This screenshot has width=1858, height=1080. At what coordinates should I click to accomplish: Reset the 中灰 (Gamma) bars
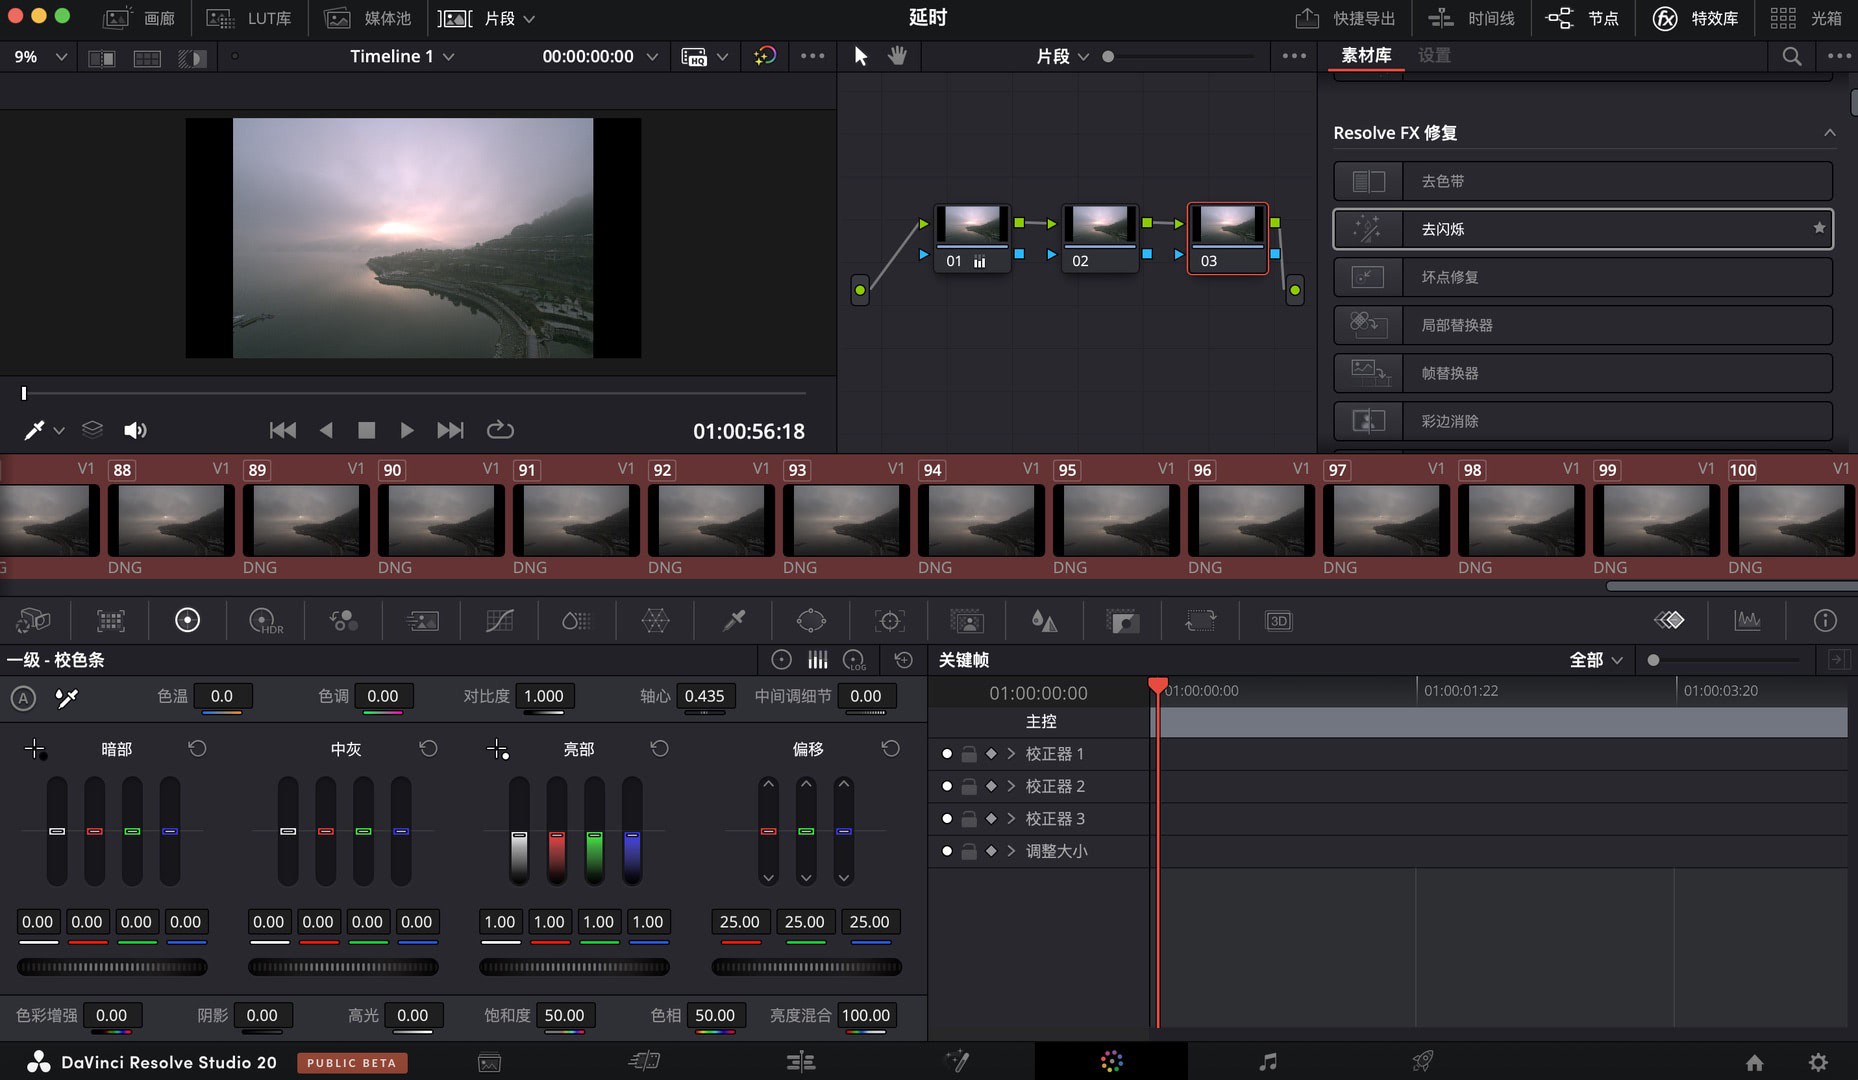coord(428,748)
